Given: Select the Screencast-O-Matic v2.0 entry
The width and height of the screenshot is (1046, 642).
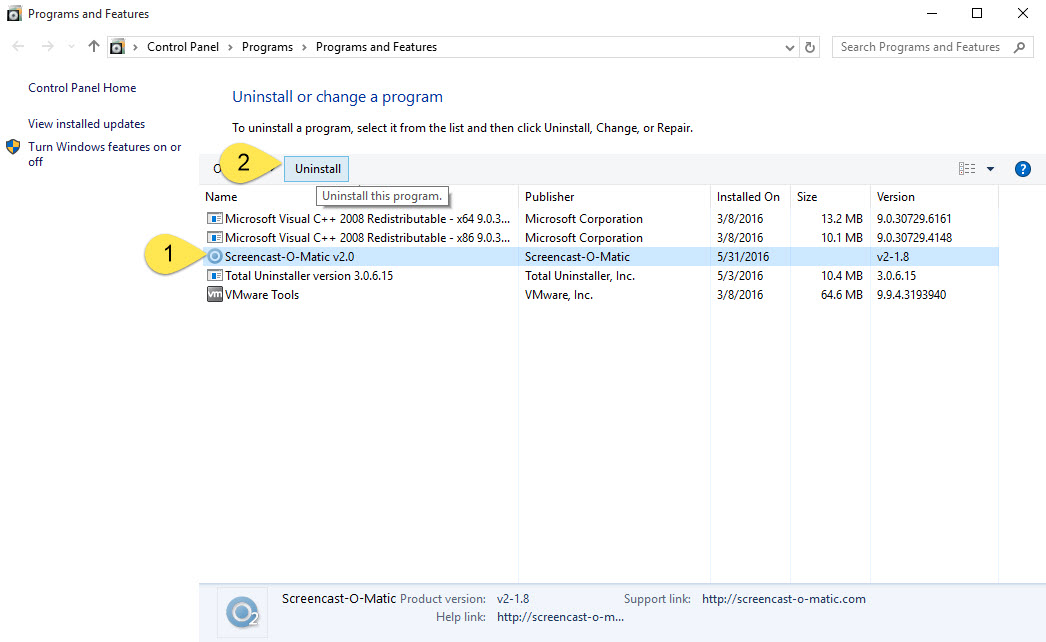Looking at the screenshot, I should point(600,256).
